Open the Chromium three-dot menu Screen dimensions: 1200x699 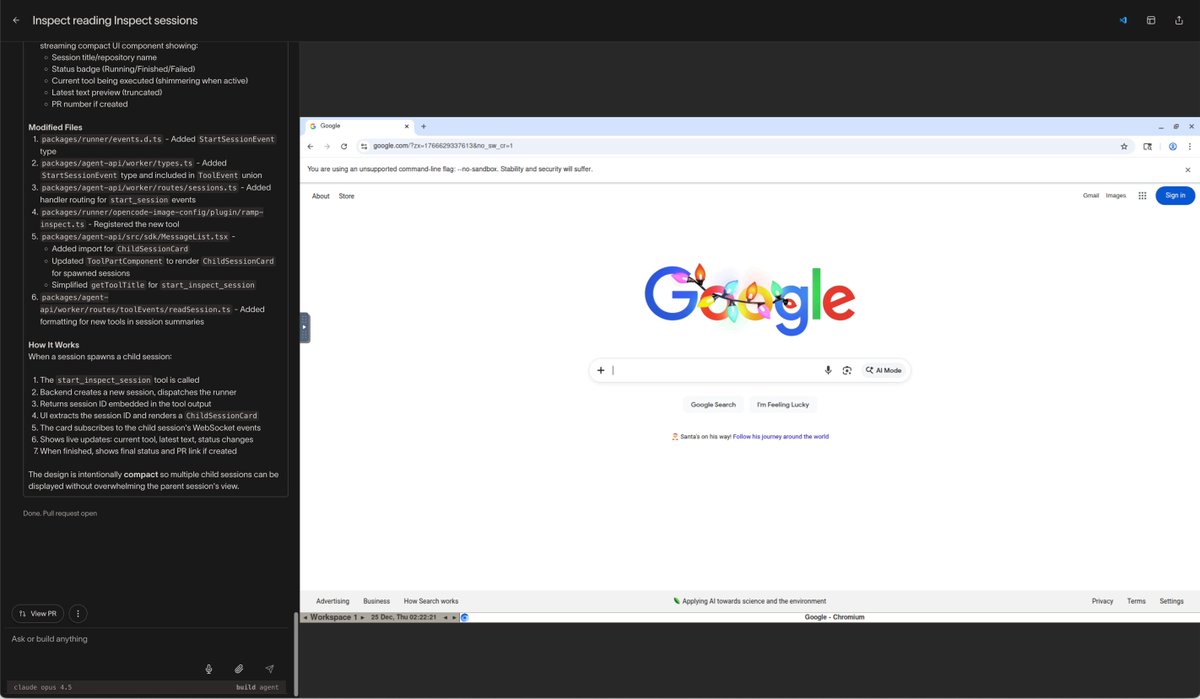coord(1189,146)
